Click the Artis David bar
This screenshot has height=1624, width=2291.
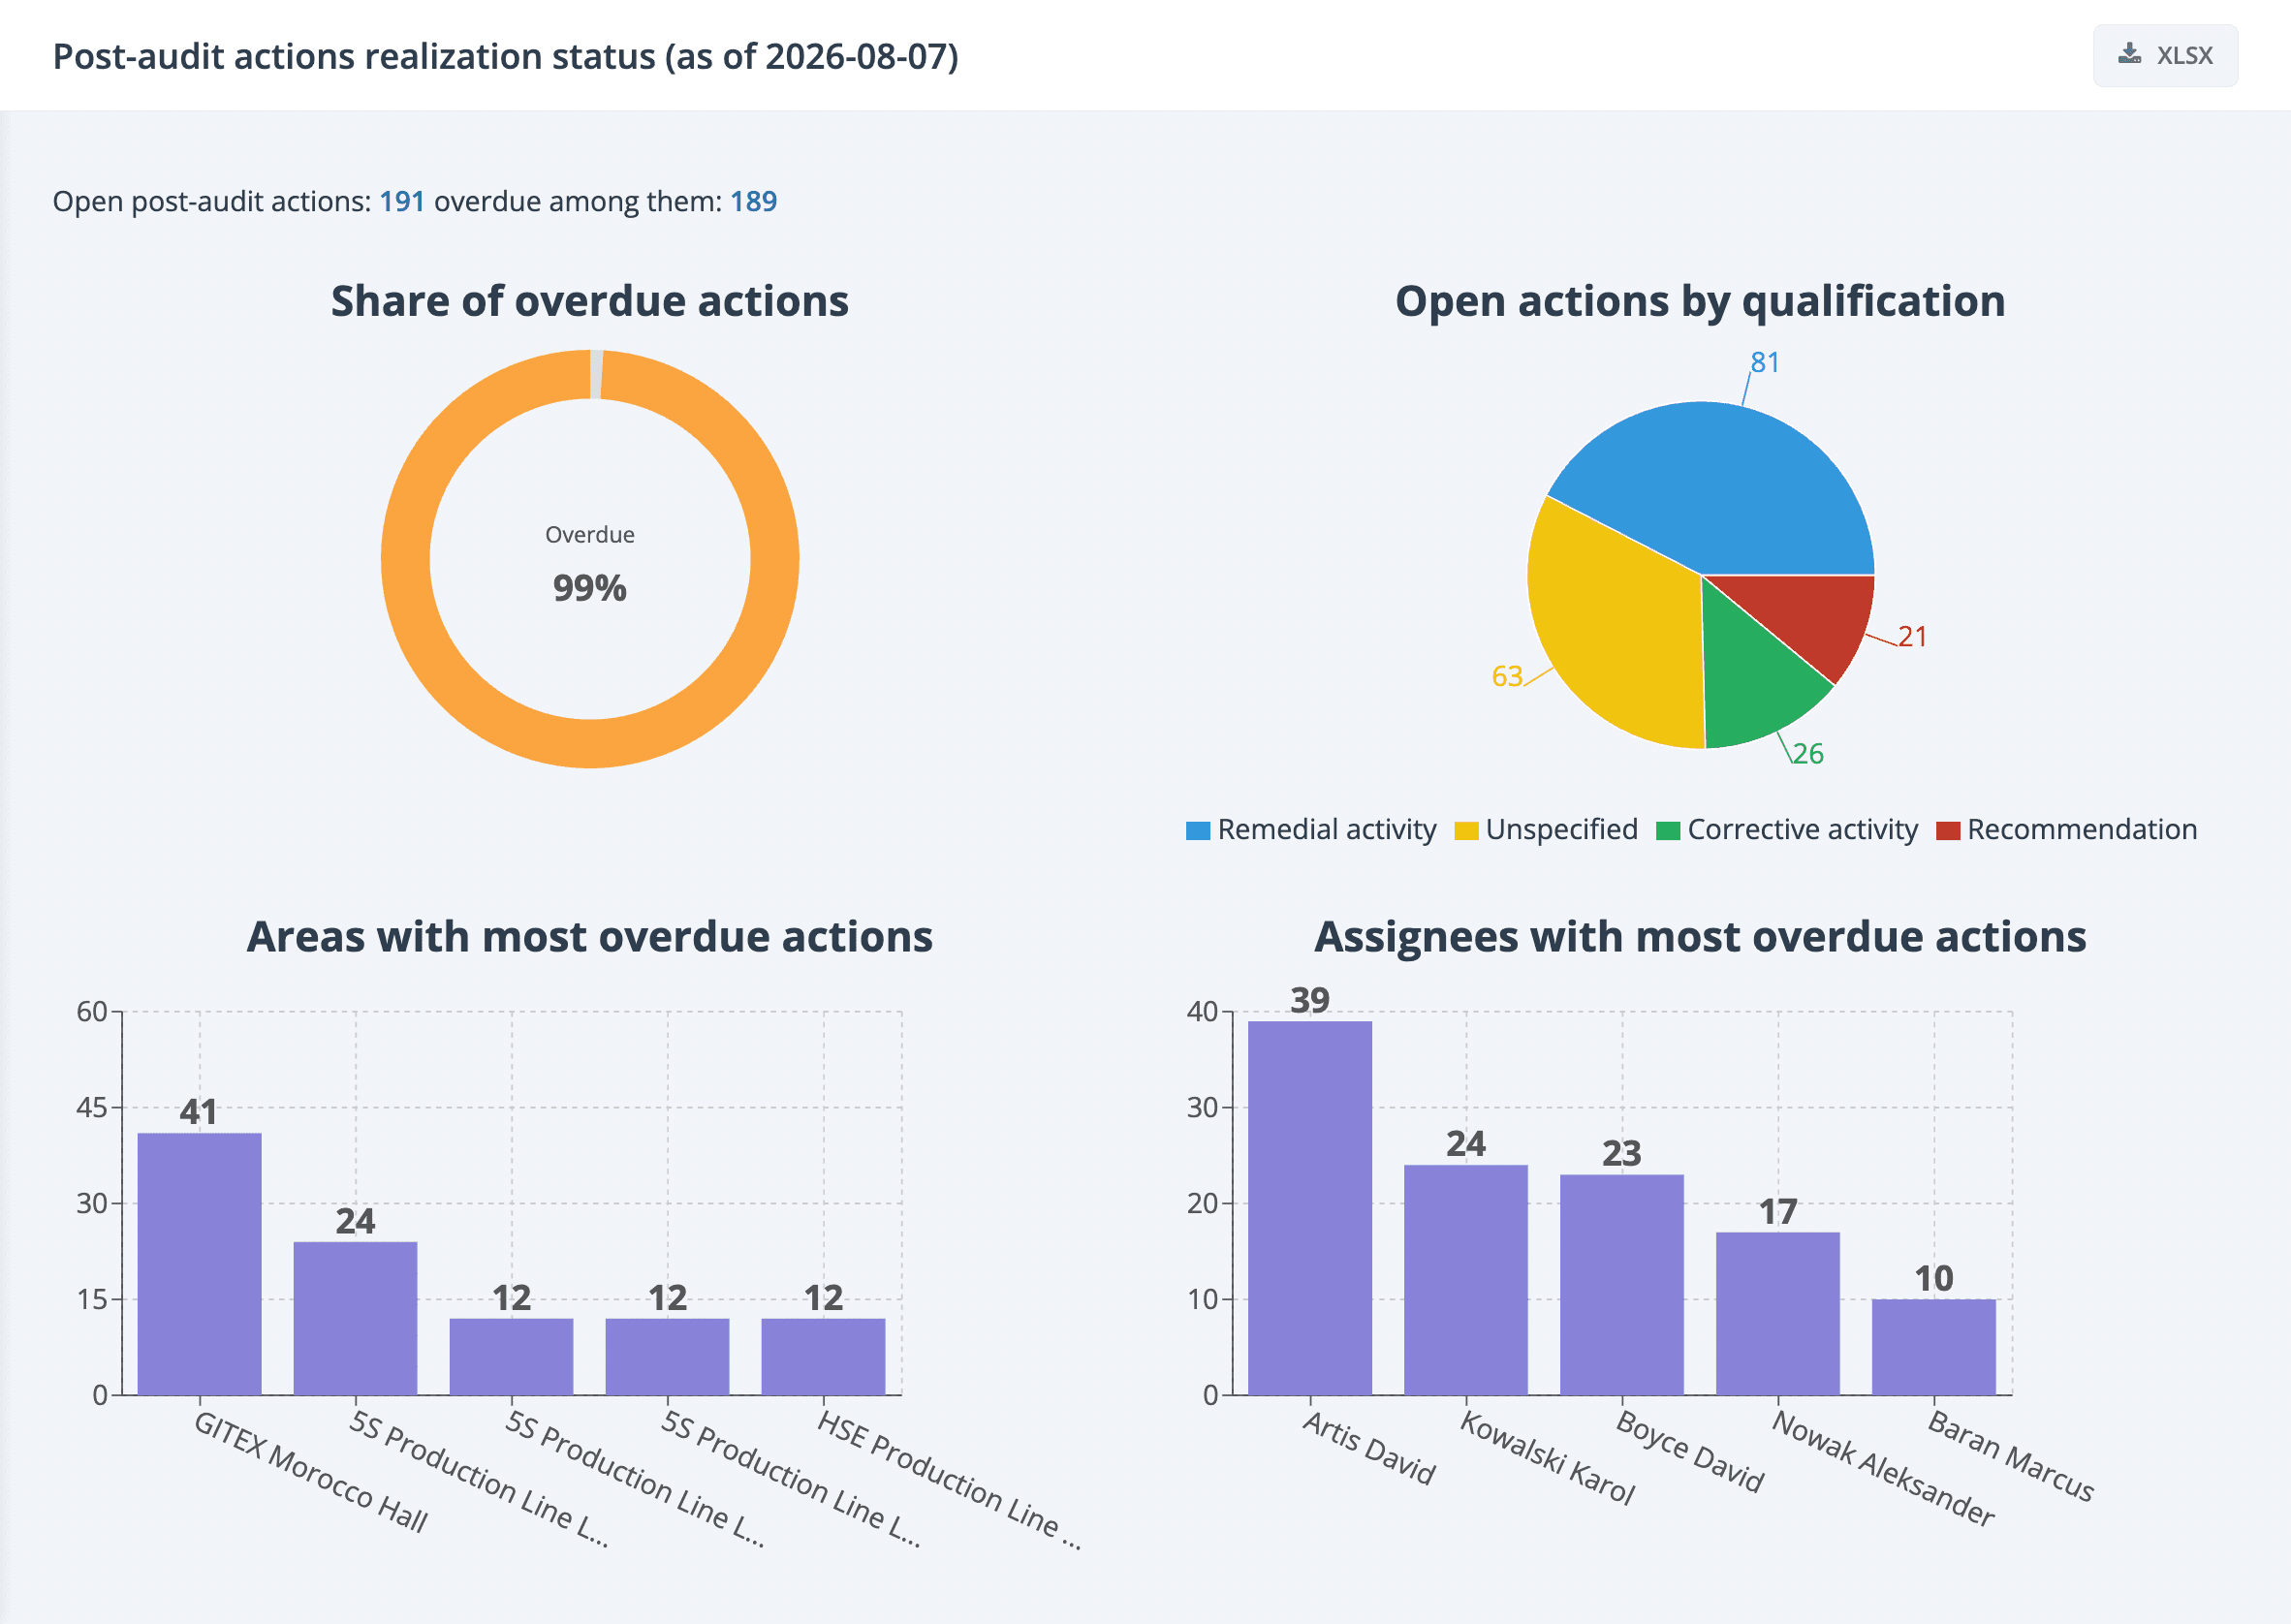pos(1310,1208)
